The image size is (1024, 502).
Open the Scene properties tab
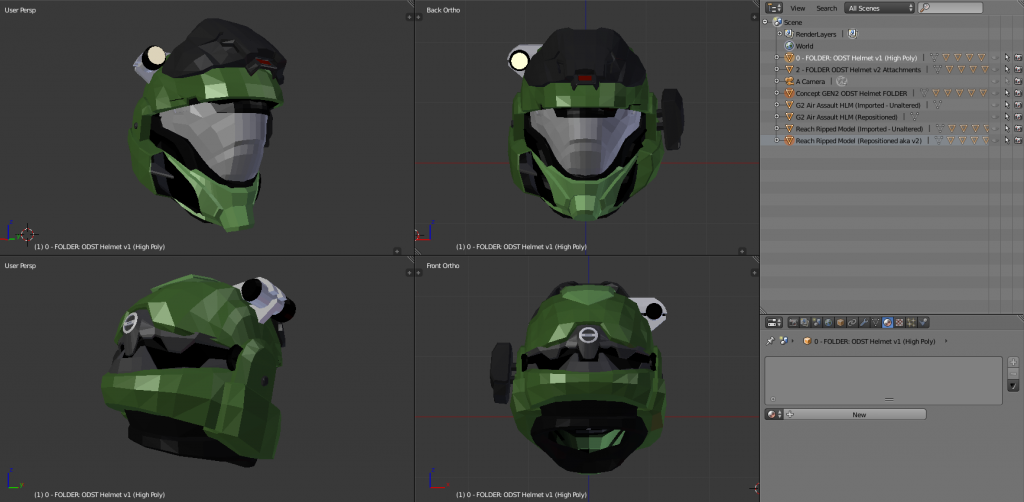click(x=816, y=322)
